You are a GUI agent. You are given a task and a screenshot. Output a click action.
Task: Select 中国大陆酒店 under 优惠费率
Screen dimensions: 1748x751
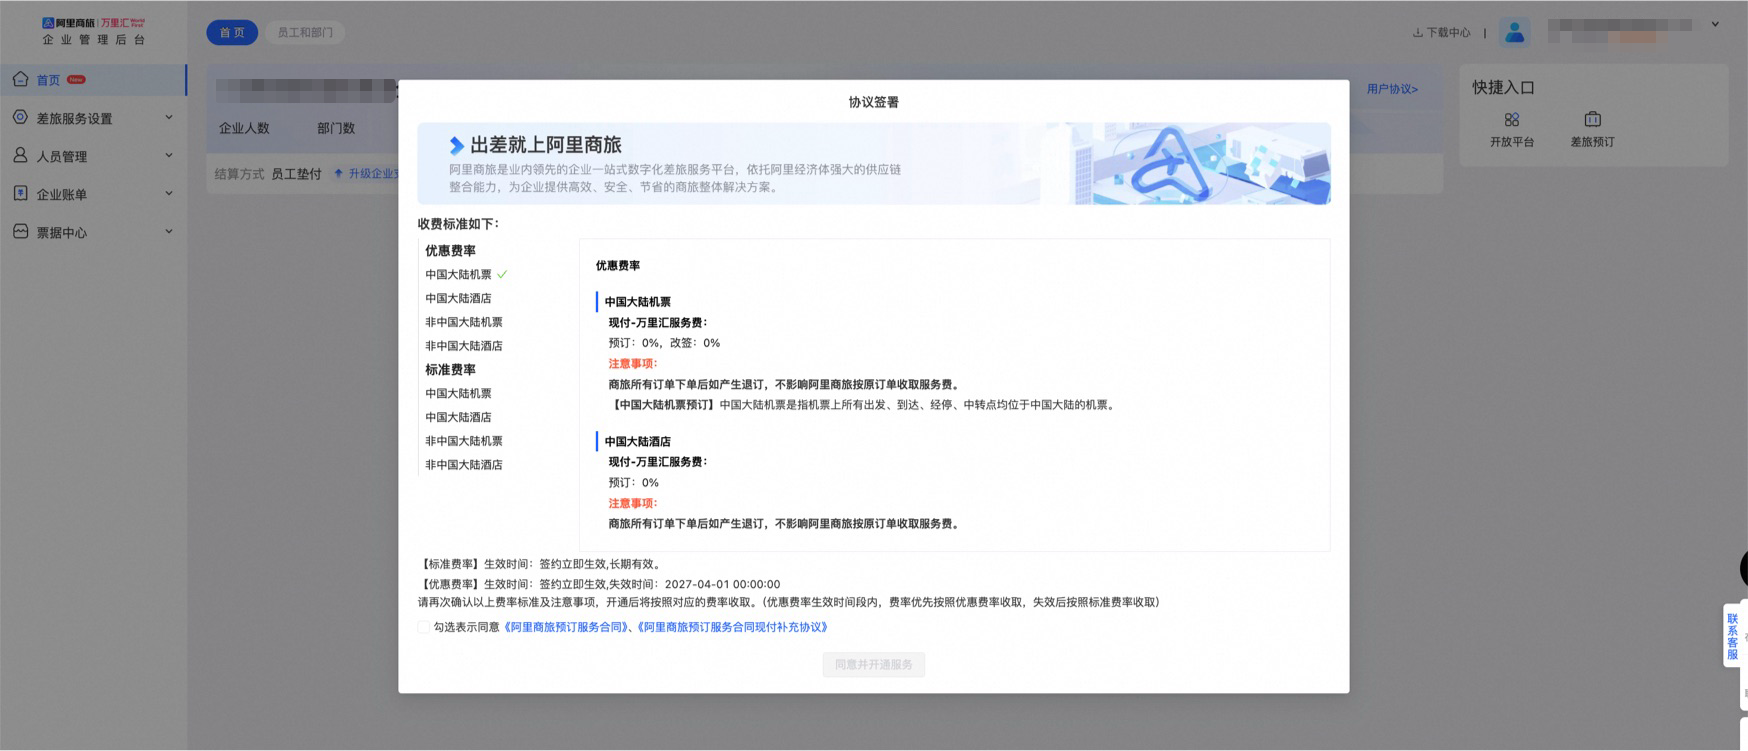(x=458, y=298)
